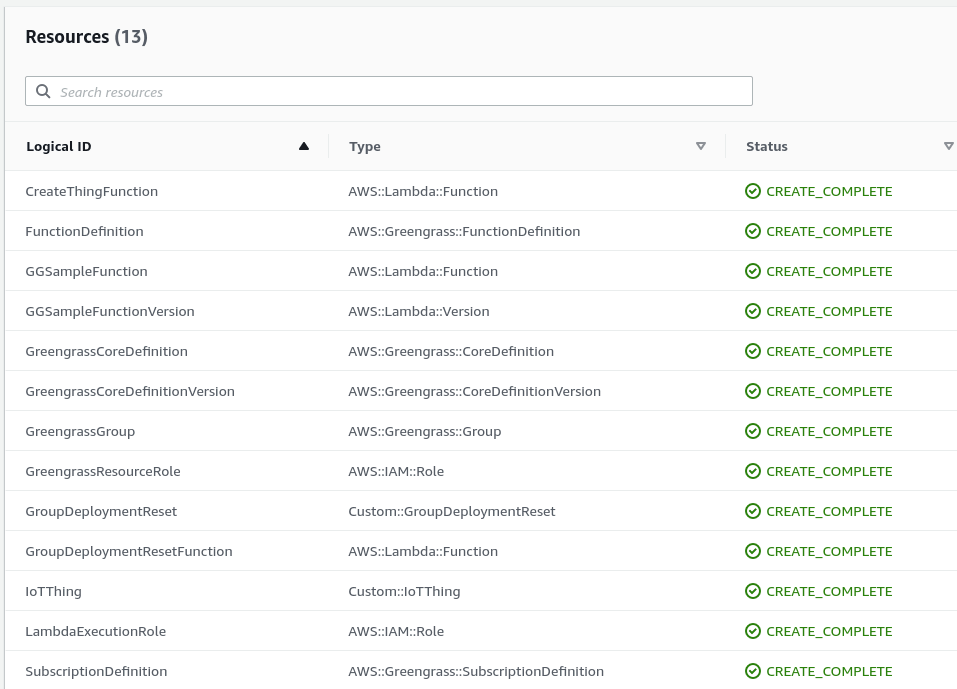Click GGSampleFunctionVersion resource name

click(x=110, y=311)
